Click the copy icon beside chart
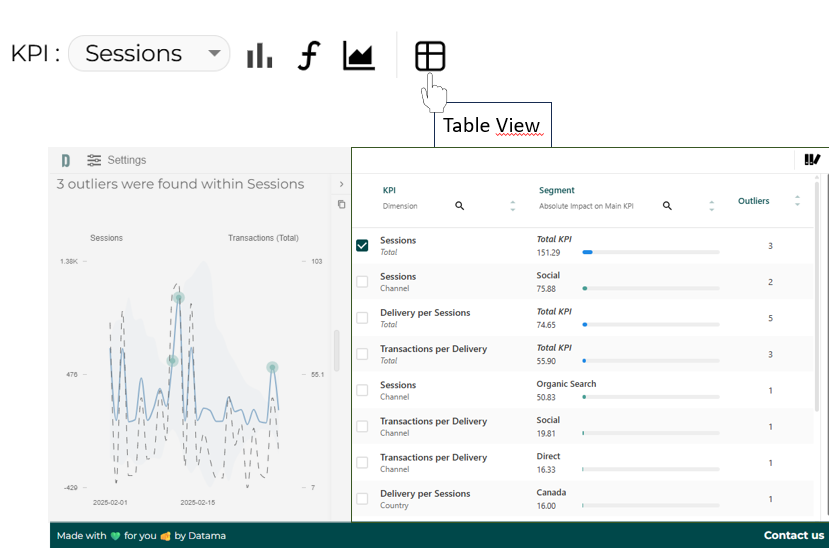The height and width of the screenshot is (548, 829). pyautogui.click(x=342, y=204)
